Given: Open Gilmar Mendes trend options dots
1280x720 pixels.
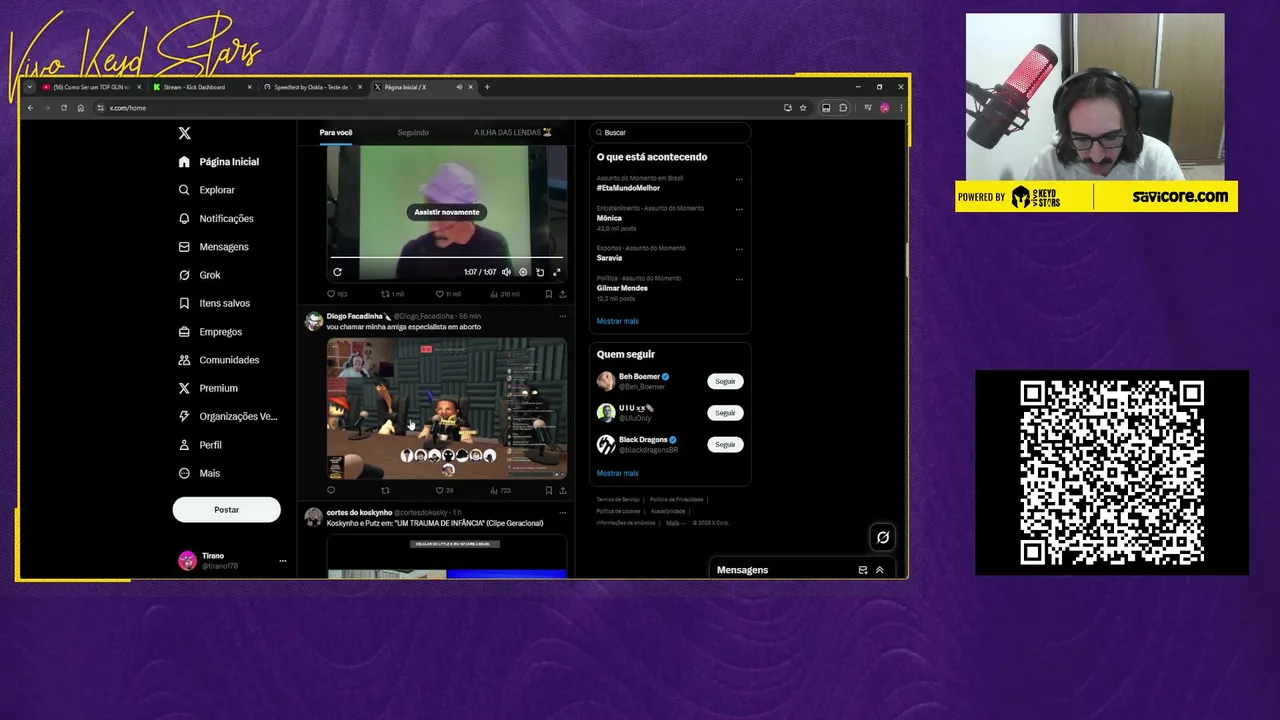Looking at the screenshot, I should click(x=739, y=280).
